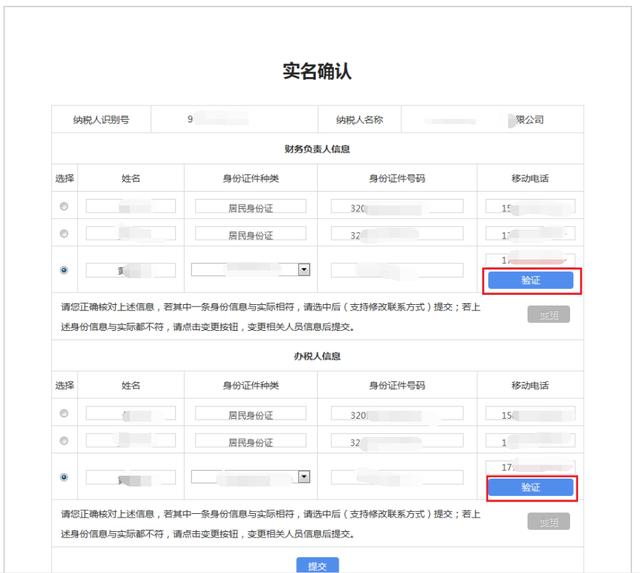The width and height of the screenshot is (640, 573).
Task: Click 移动电话 header in 财务负责人信息 table
Action: pos(530,178)
